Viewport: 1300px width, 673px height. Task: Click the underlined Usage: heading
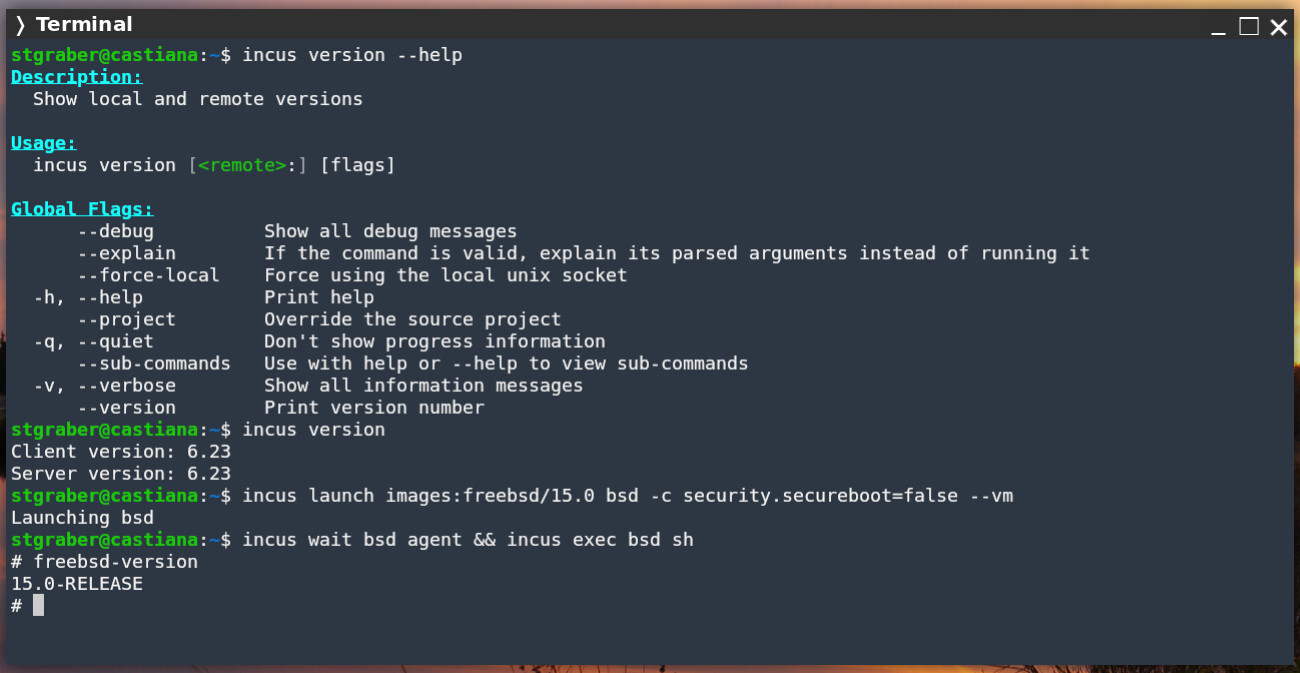tap(43, 143)
